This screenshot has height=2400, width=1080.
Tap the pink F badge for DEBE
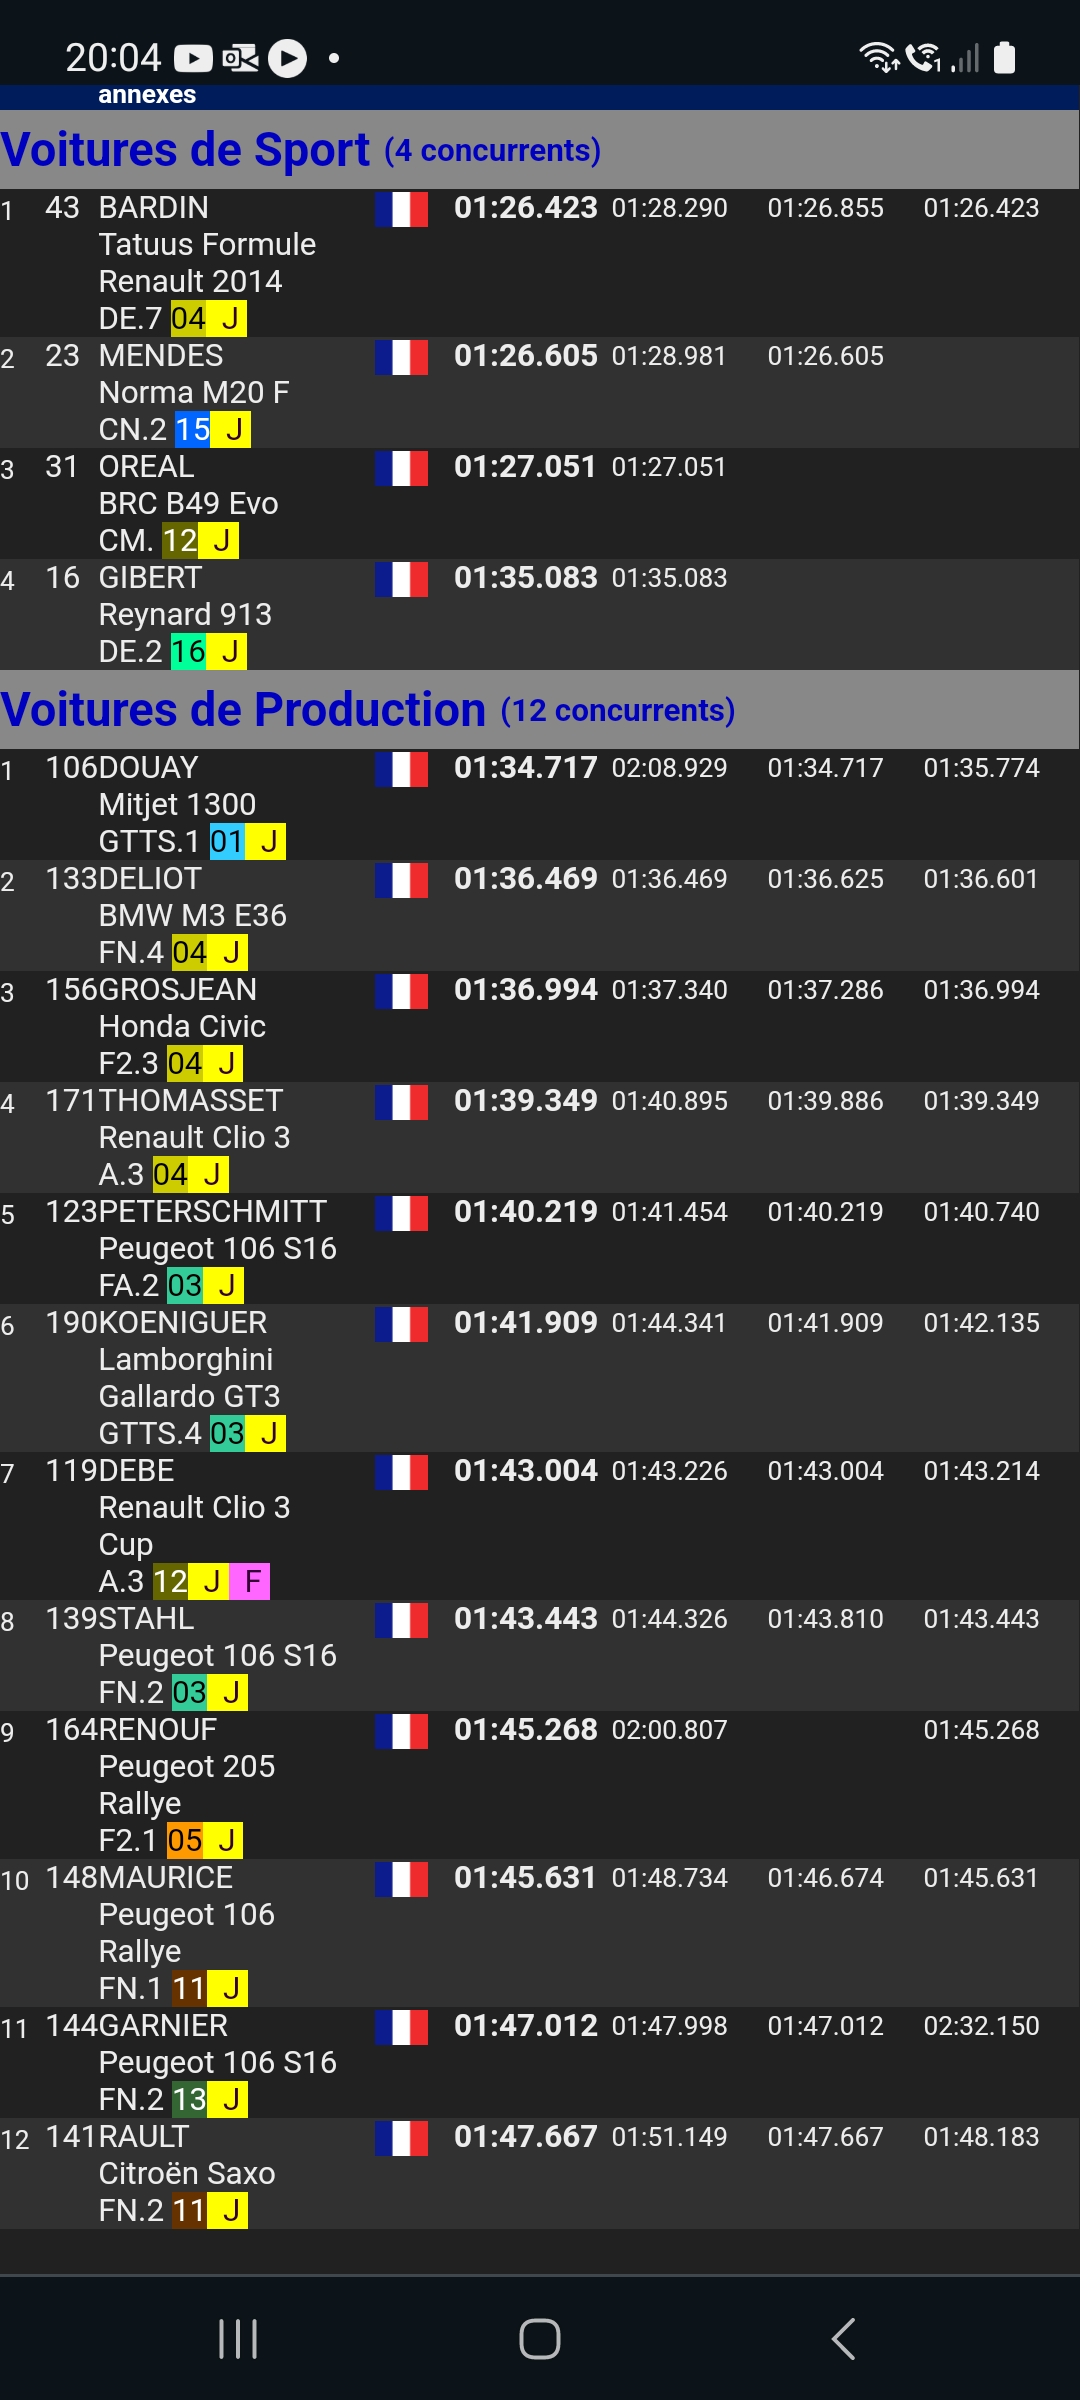click(x=250, y=1581)
